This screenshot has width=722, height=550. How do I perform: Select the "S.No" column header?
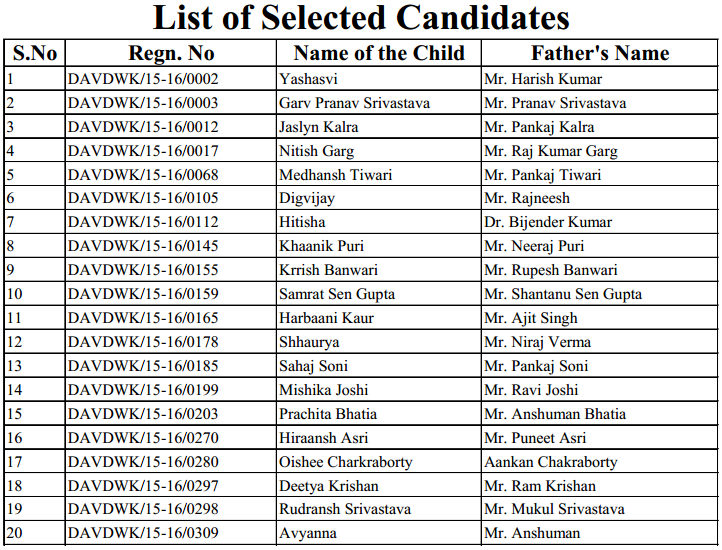tap(35, 54)
